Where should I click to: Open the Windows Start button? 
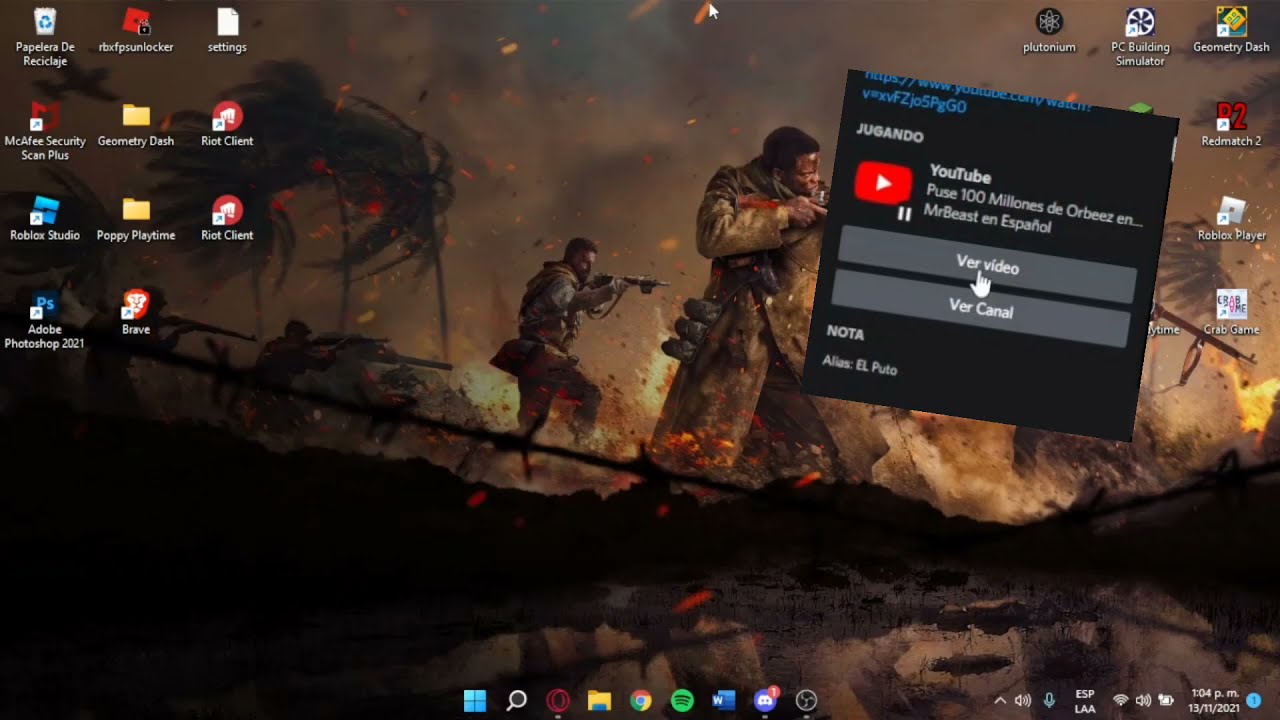(x=475, y=700)
